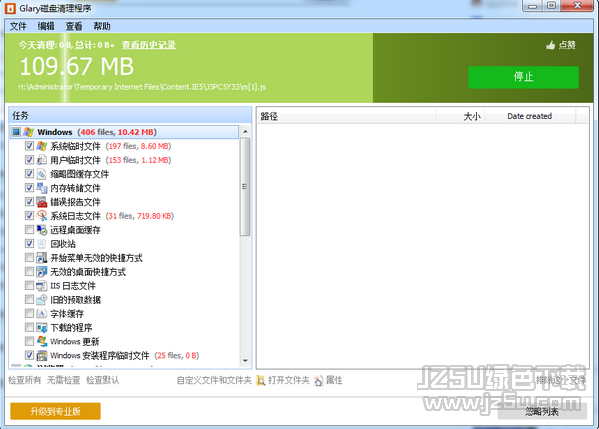
Task: Click scrollbar down arrow in task list
Action: coord(245,361)
